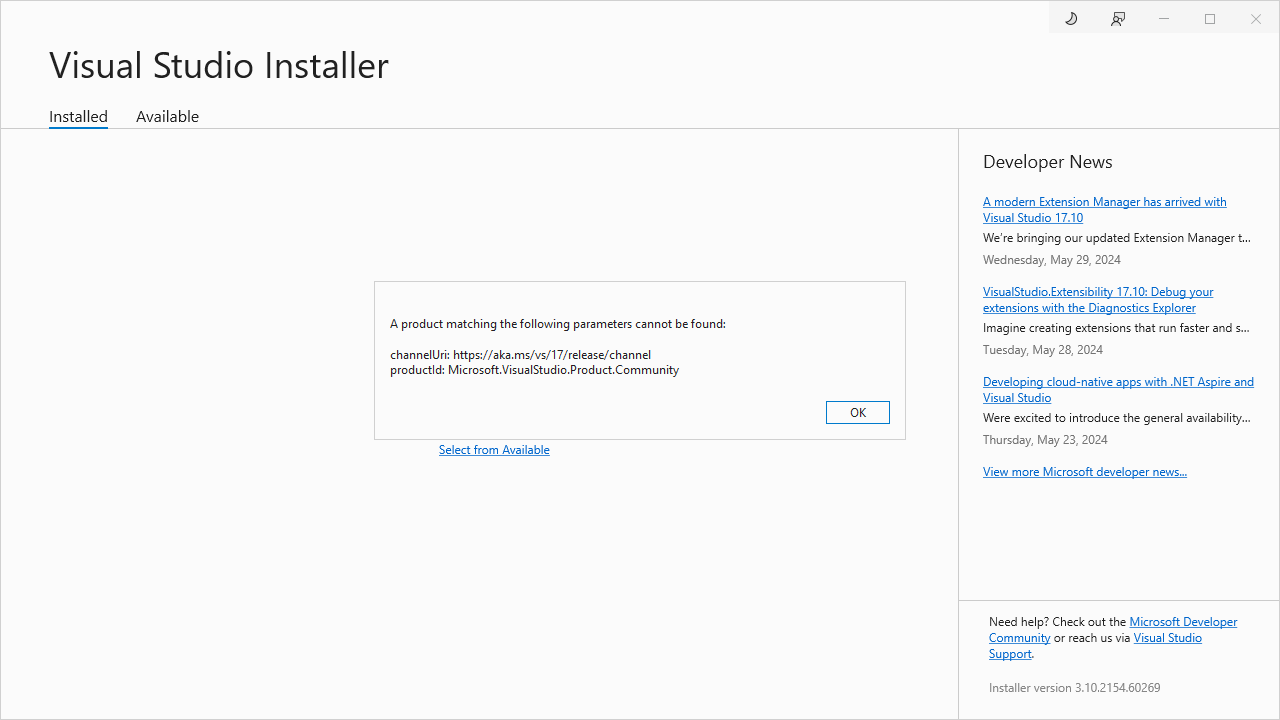Toggle the dark theme moon icon
The image size is (1280, 720).
pos(1071,19)
